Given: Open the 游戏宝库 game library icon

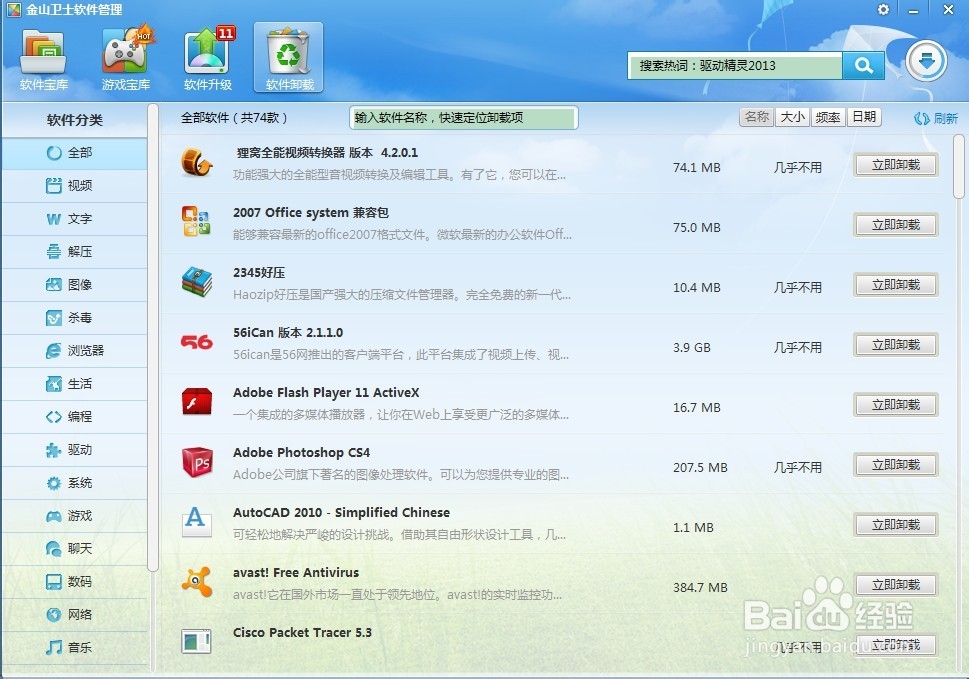Looking at the screenshot, I should coord(125,59).
